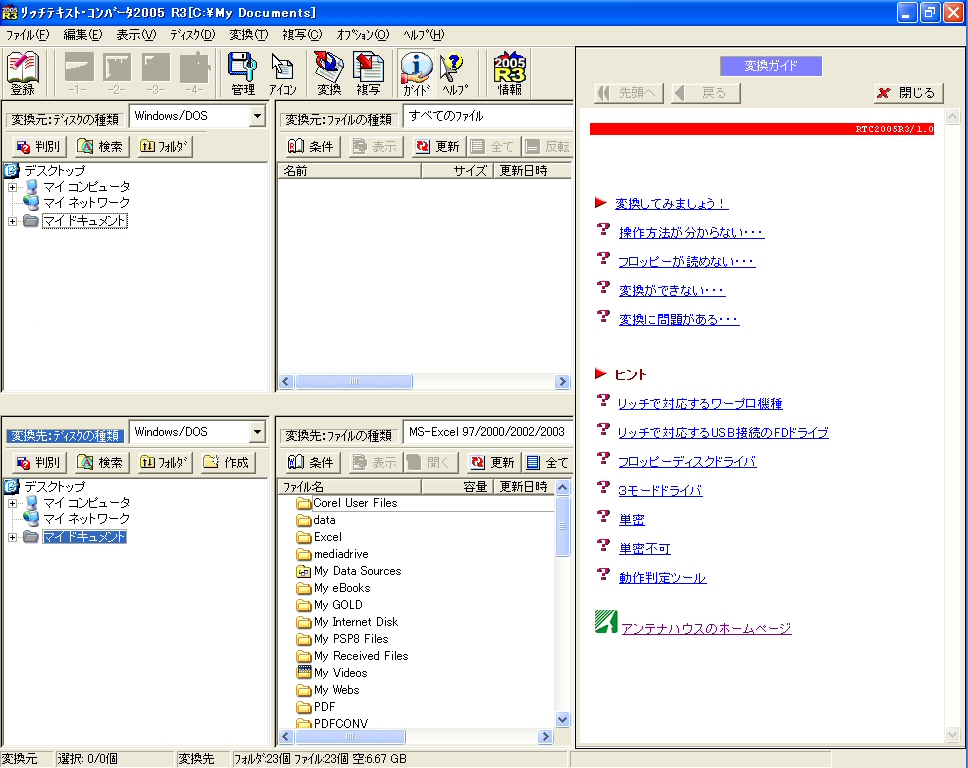Screen dimensions: 968x768
Task: Open the source disk type Windows/DOS dropdown
Action: [257, 115]
